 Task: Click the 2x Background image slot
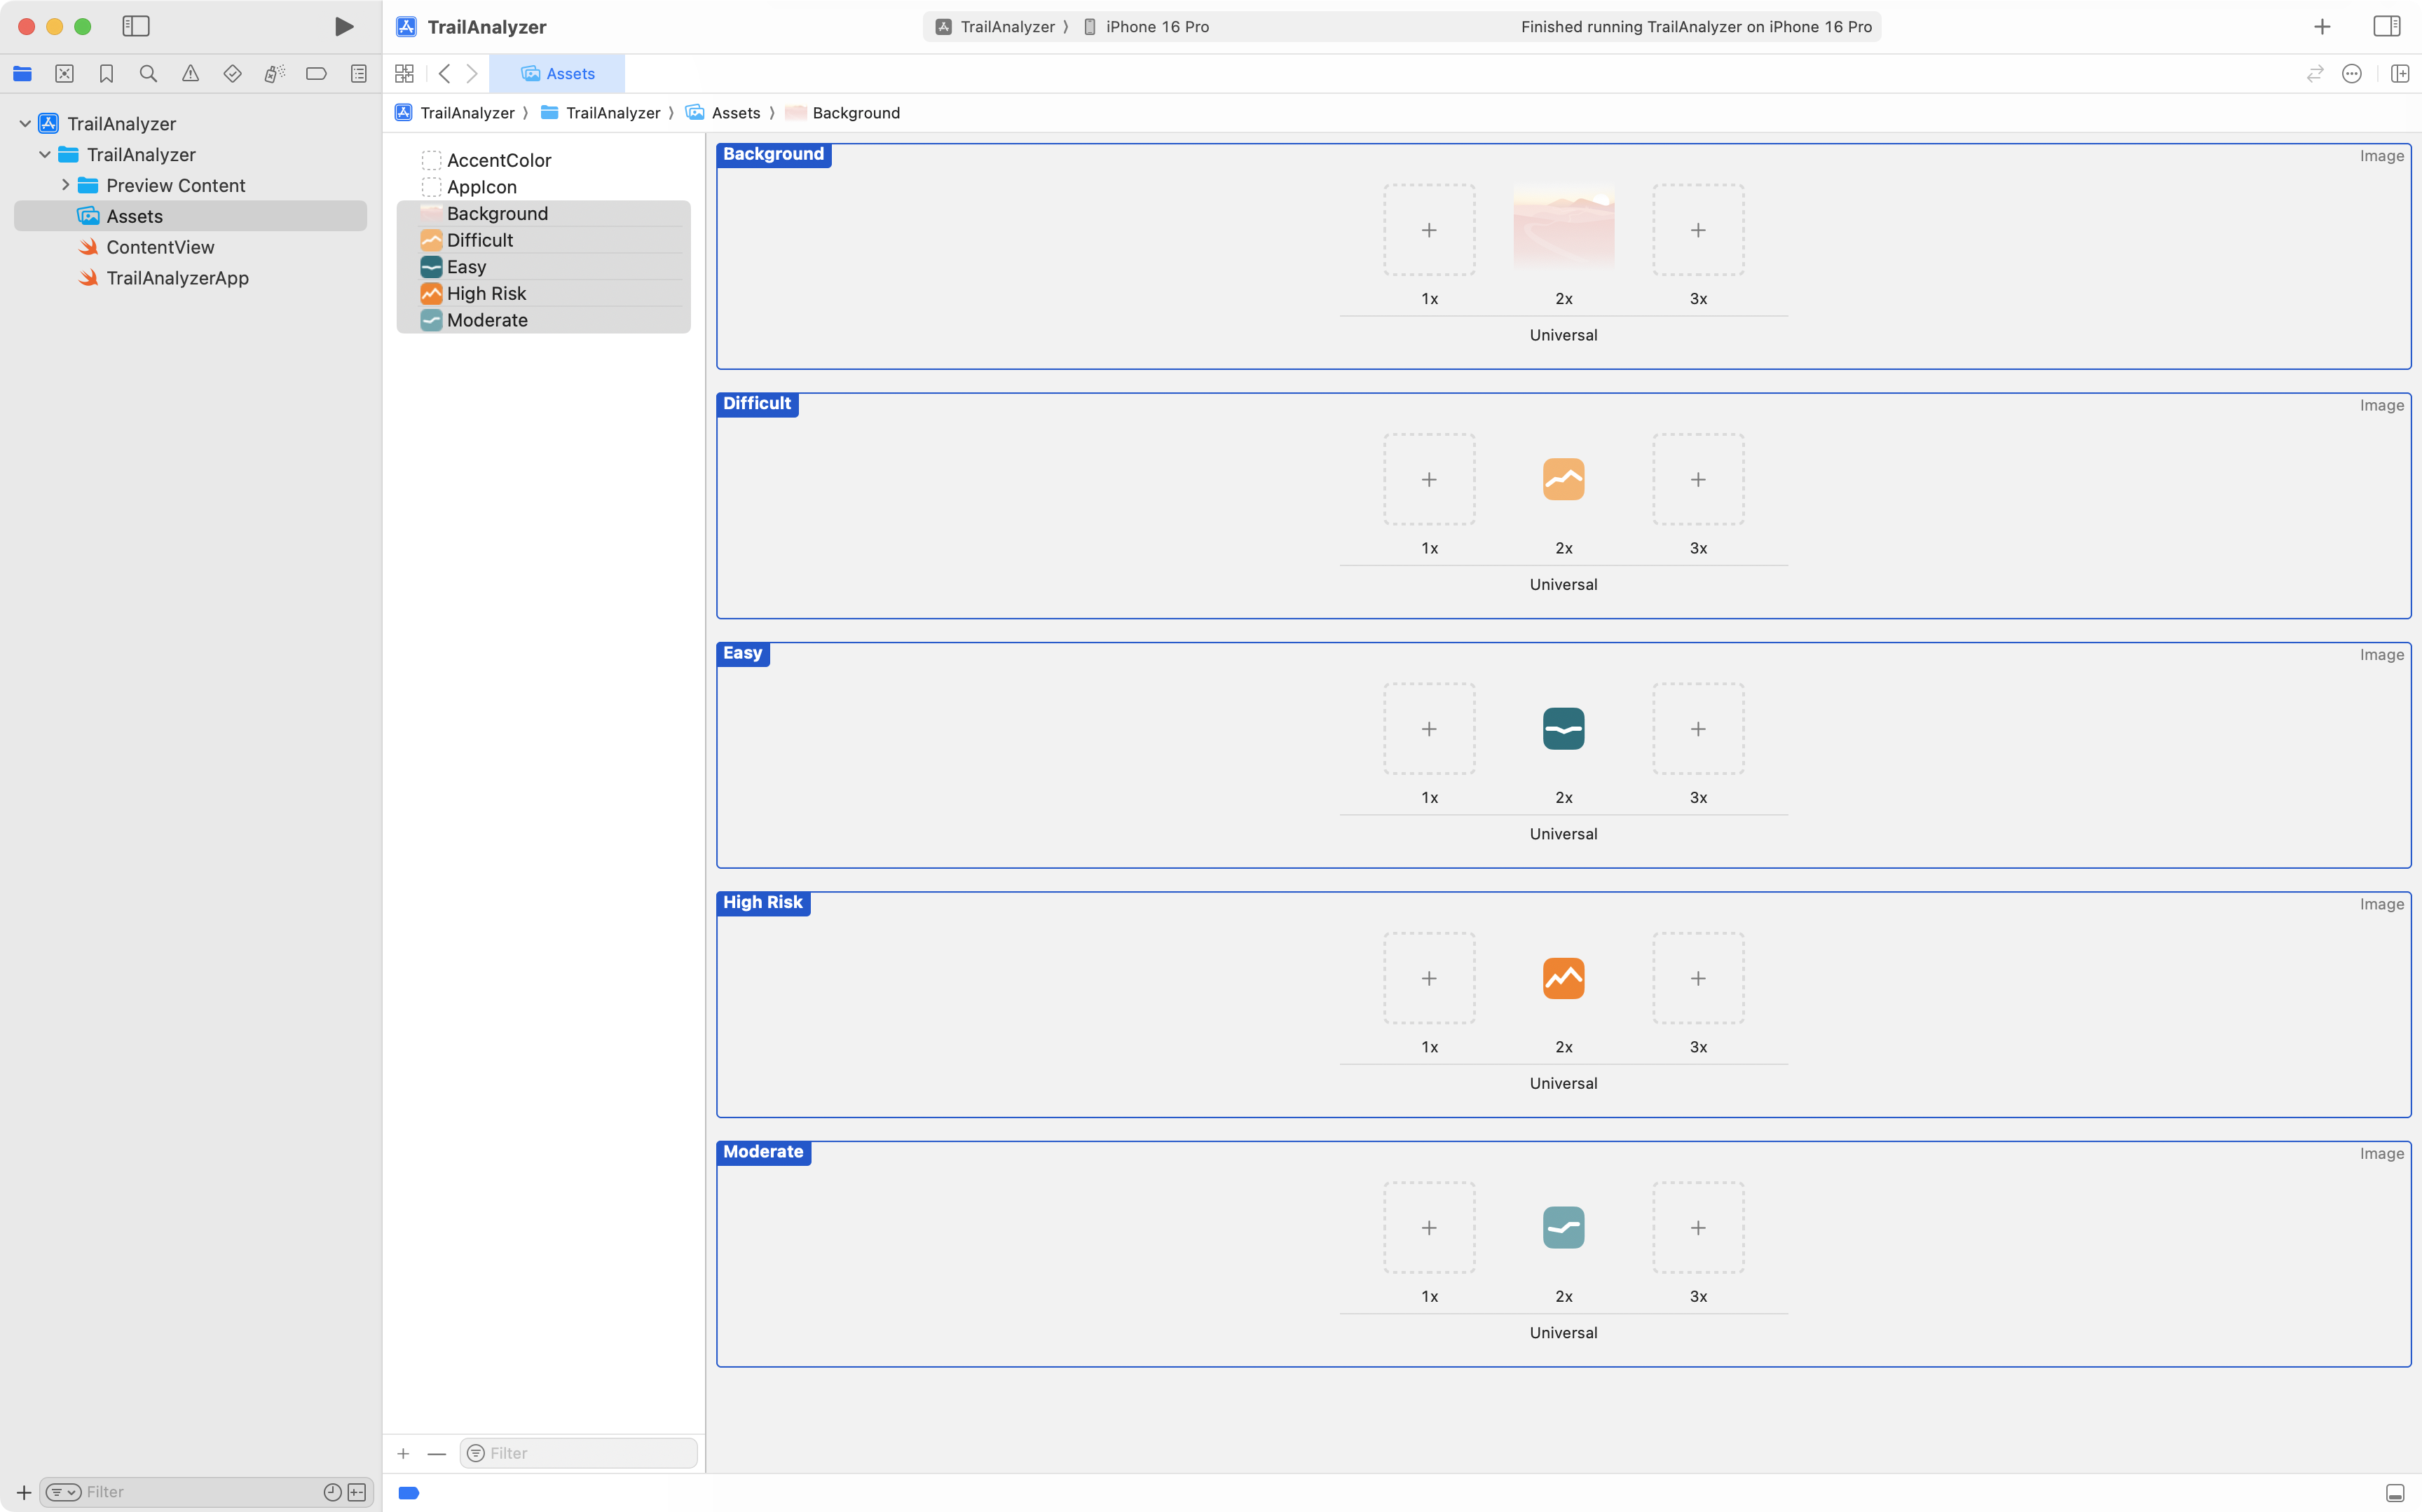click(x=1563, y=230)
